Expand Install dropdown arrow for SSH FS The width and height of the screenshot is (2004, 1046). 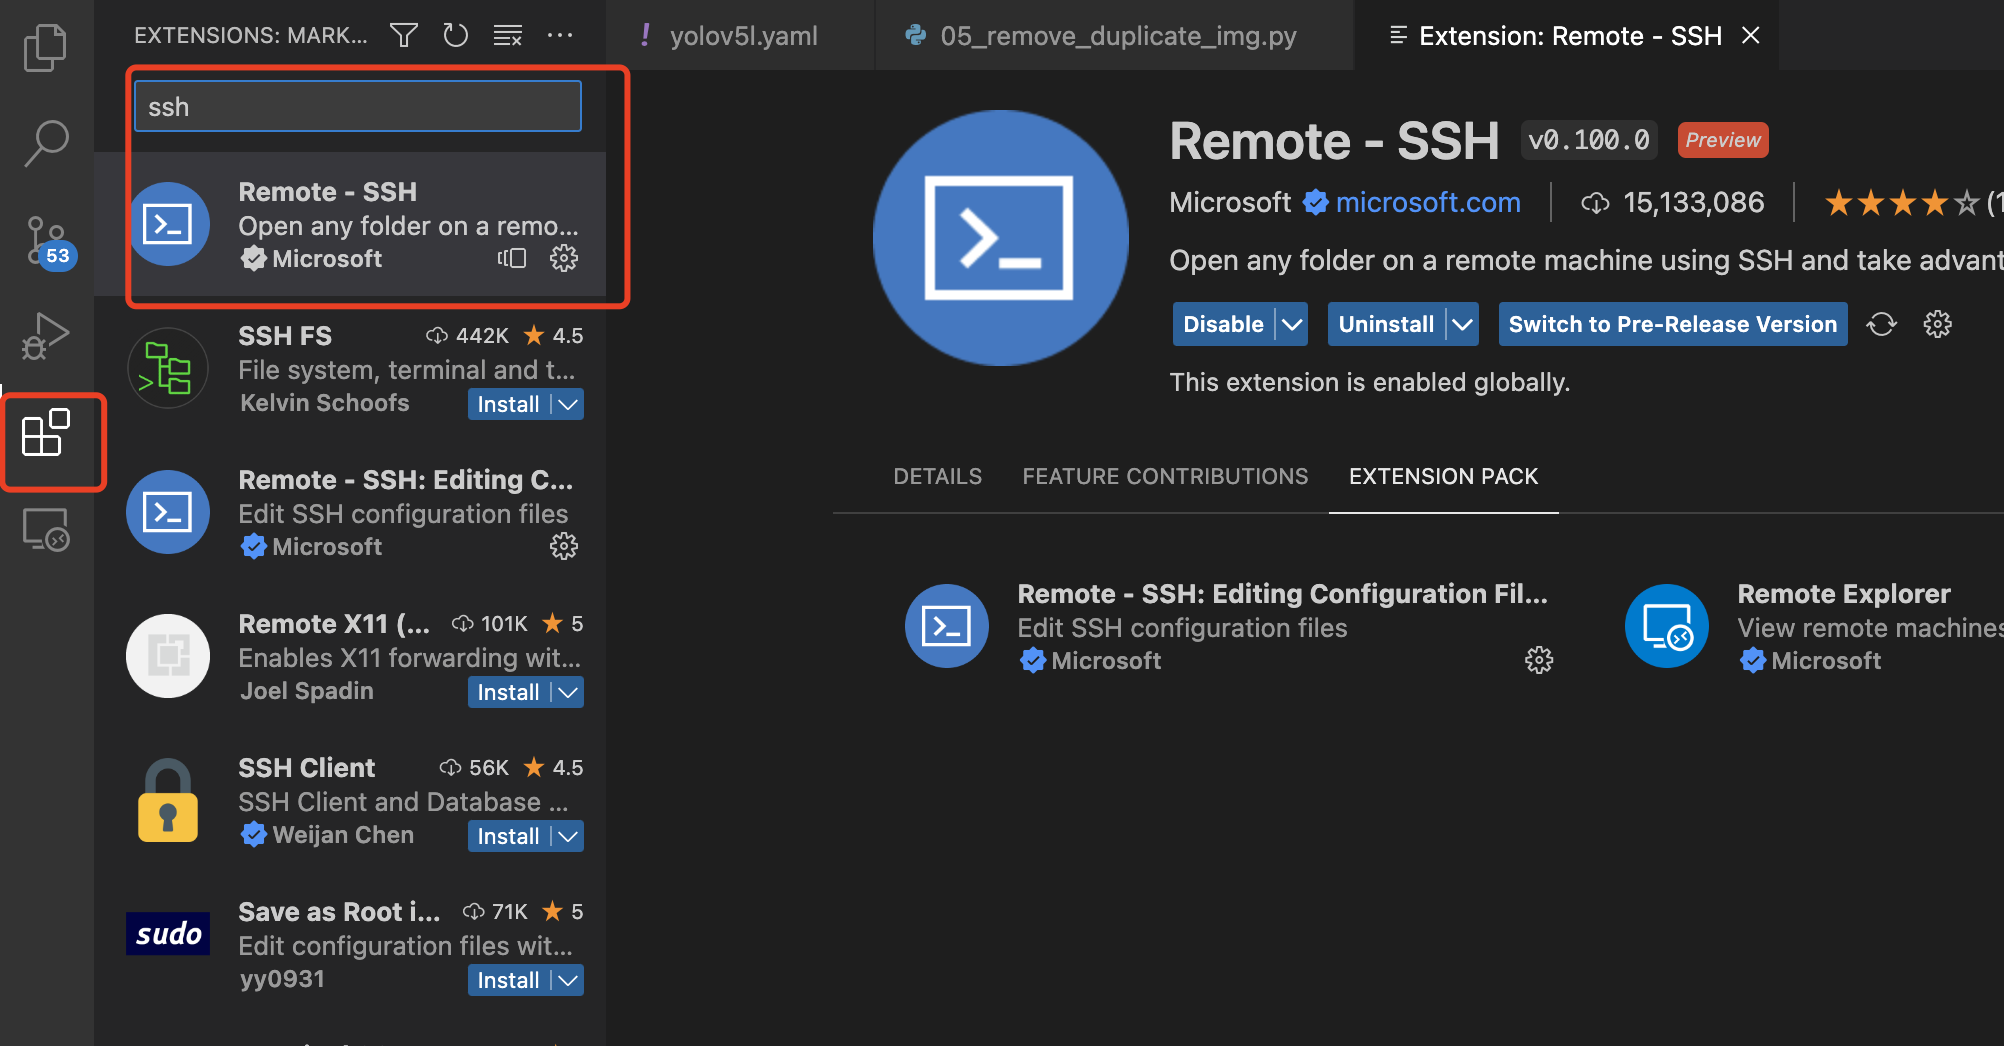click(x=568, y=405)
